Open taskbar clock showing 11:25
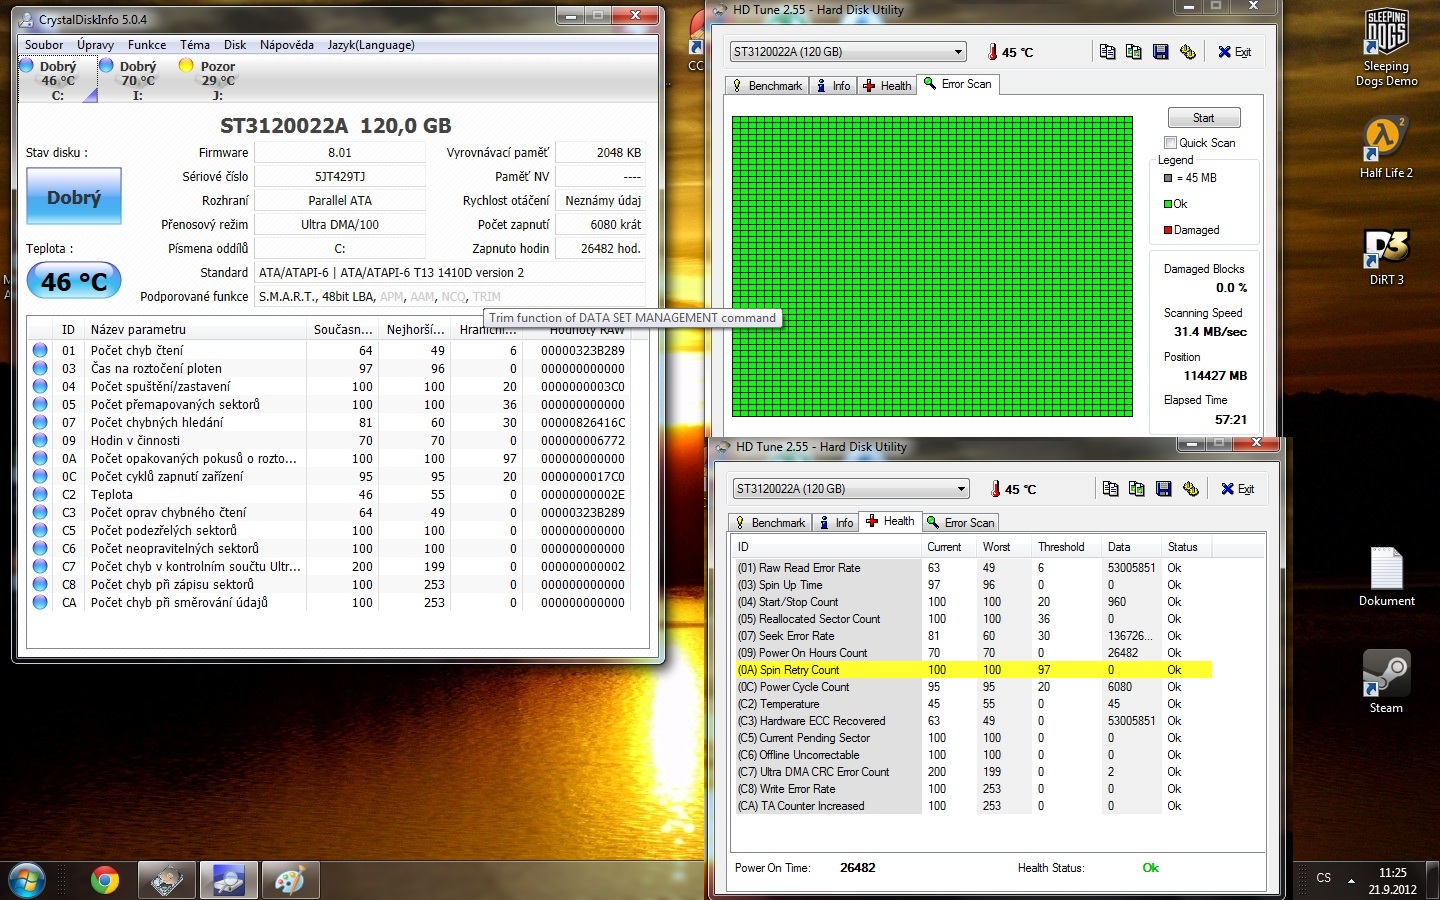 tap(1393, 880)
